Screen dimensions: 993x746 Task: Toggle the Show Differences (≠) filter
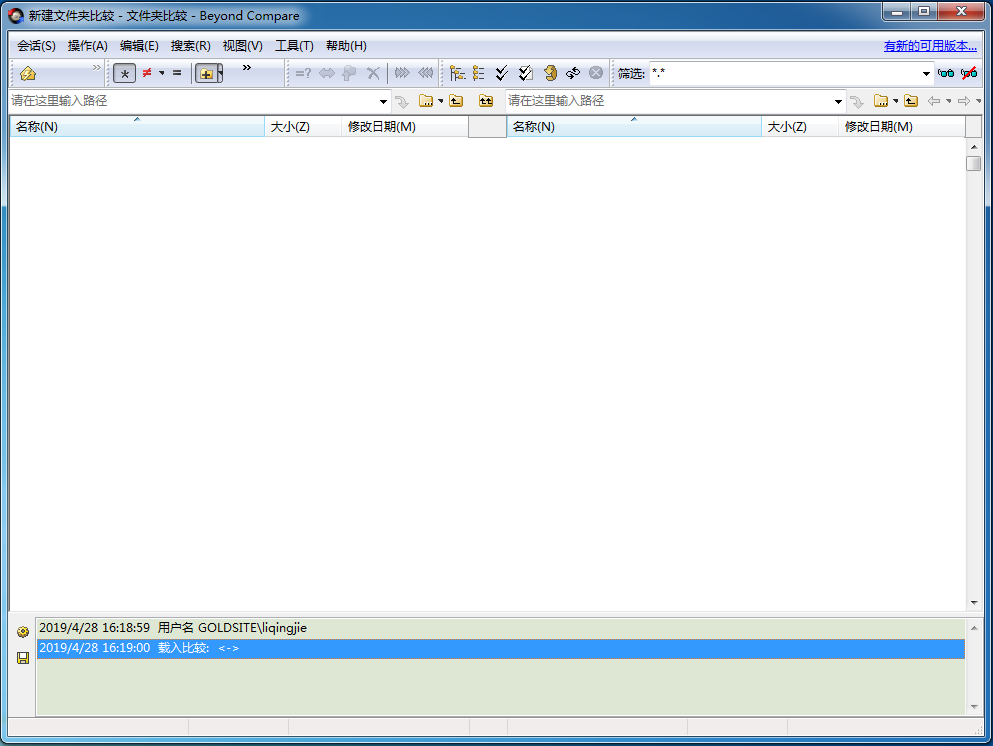pyautogui.click(x=147, y=73)
